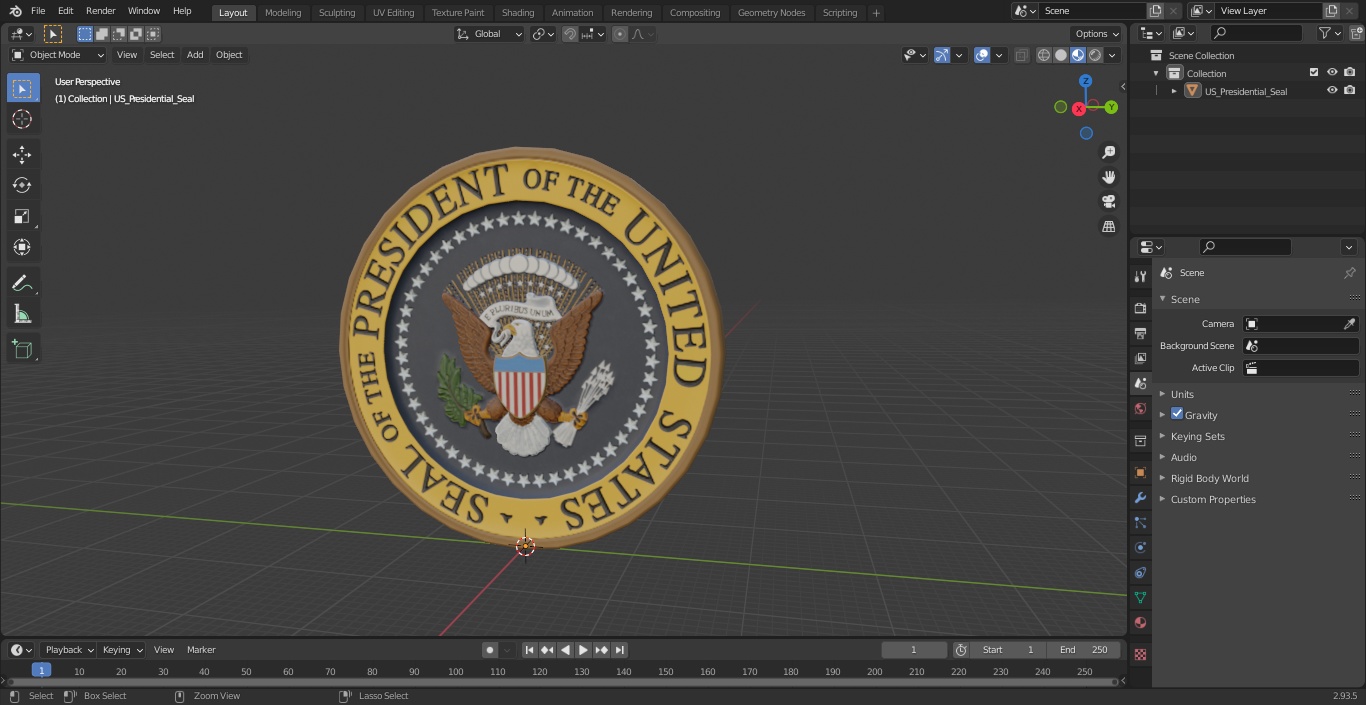Play the animation forward
1366x705 pixels.
(583, 650)
